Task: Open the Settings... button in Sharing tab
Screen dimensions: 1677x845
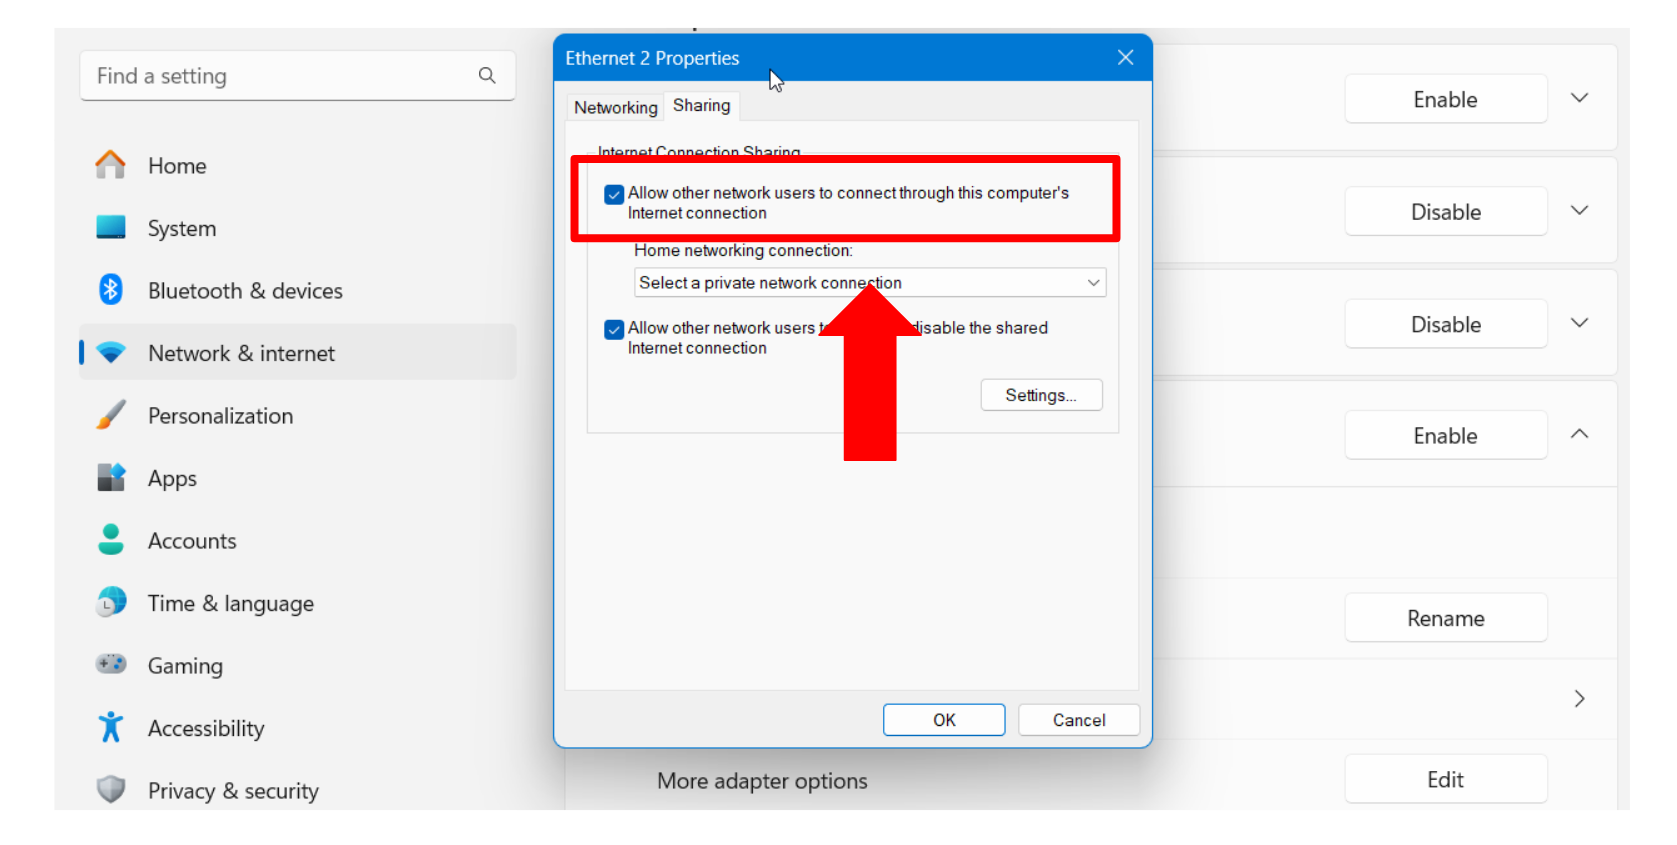Action: [1041, 395]
